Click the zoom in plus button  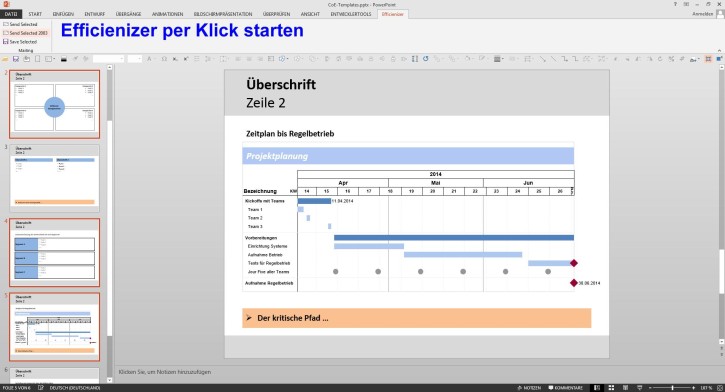pos(694,388)
